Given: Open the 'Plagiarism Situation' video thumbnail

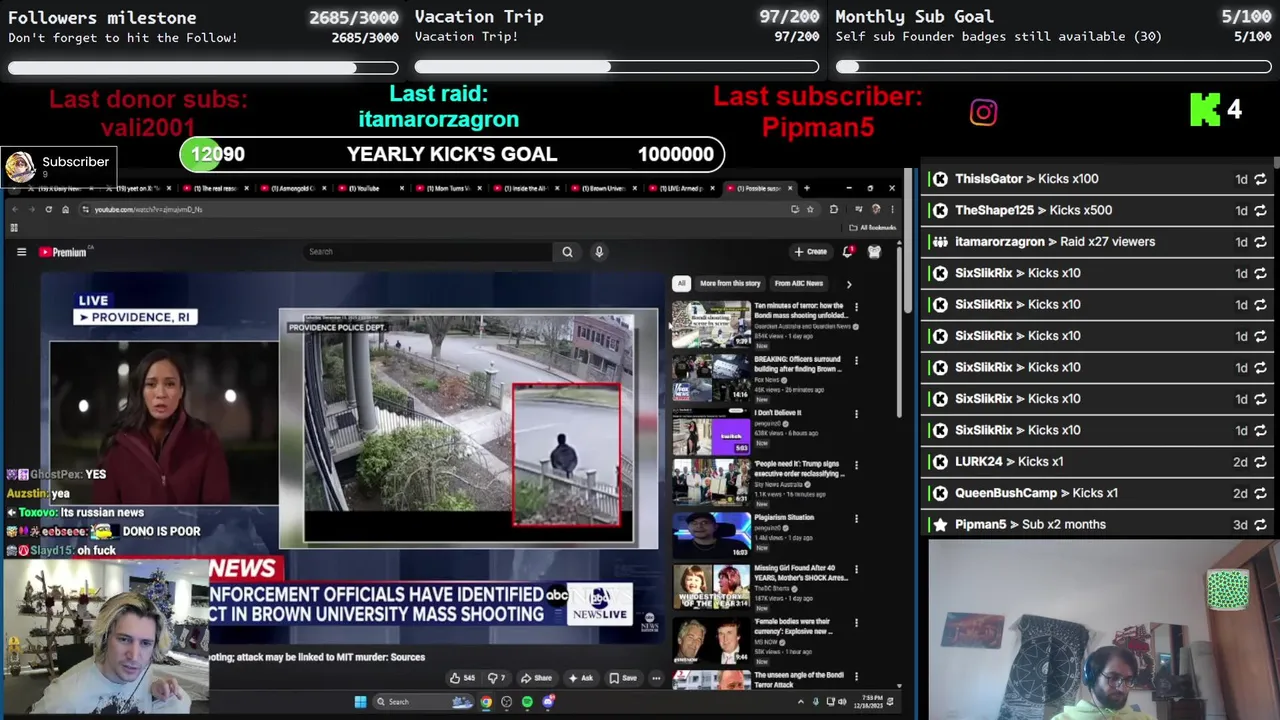Looking at the screenshot, I should point(711,534).
